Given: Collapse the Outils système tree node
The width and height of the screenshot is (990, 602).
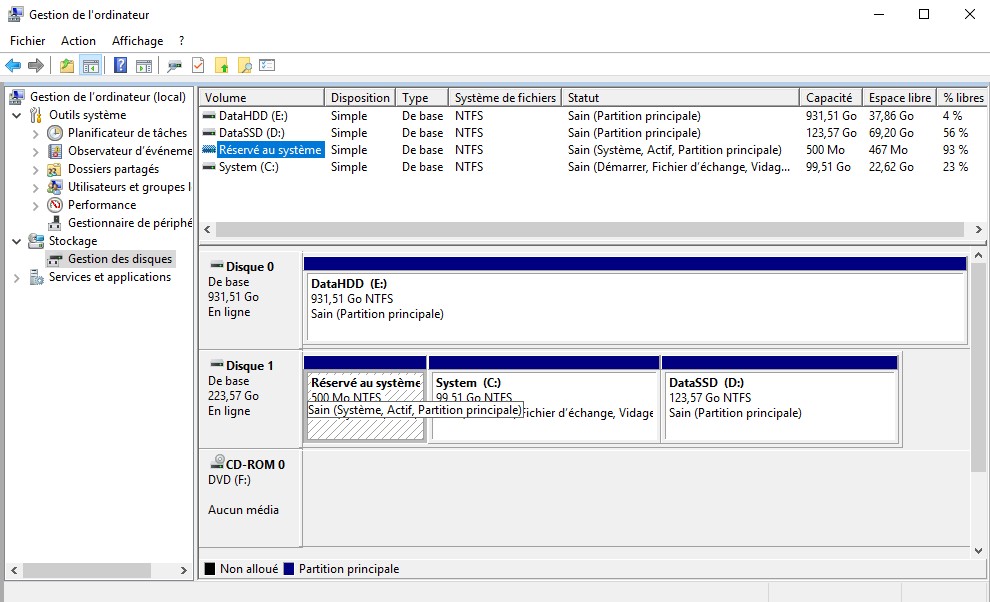Looking at the screenshot, I should 17,115.
